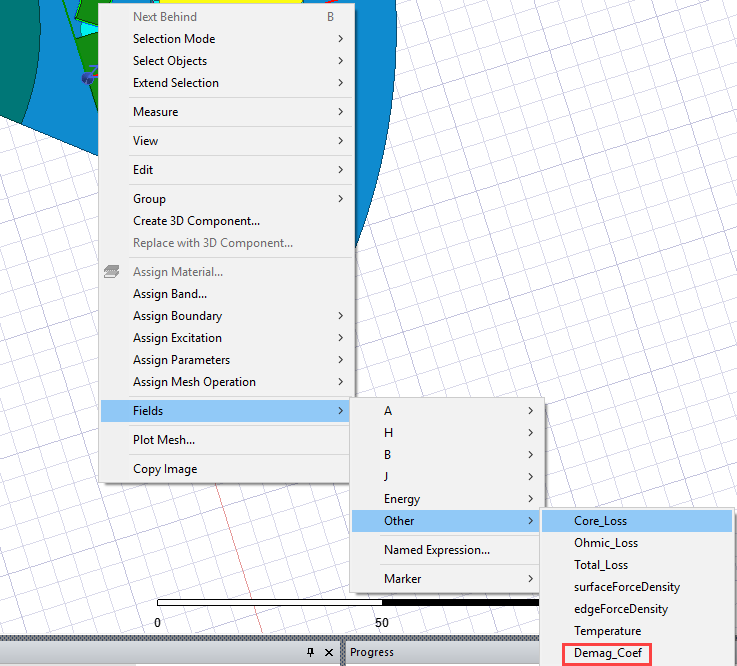Plot the Temperature field

coord(637,631)
